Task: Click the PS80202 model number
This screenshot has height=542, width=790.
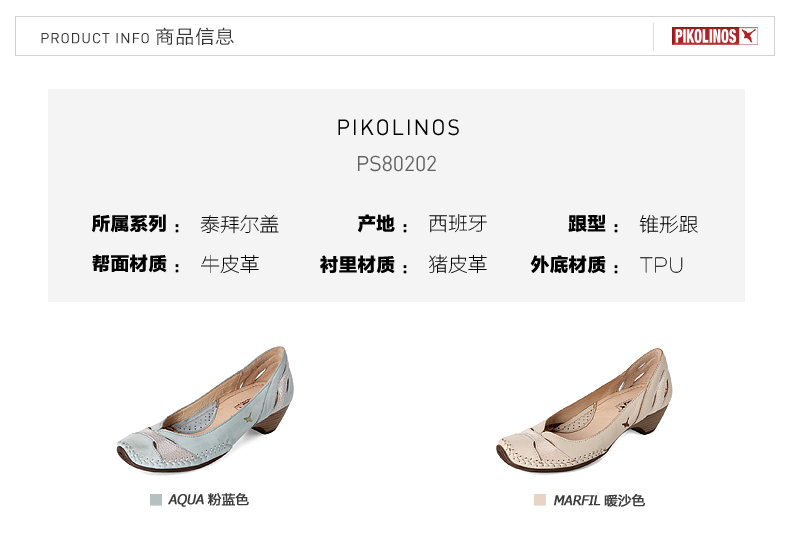Action: [397, 164]
